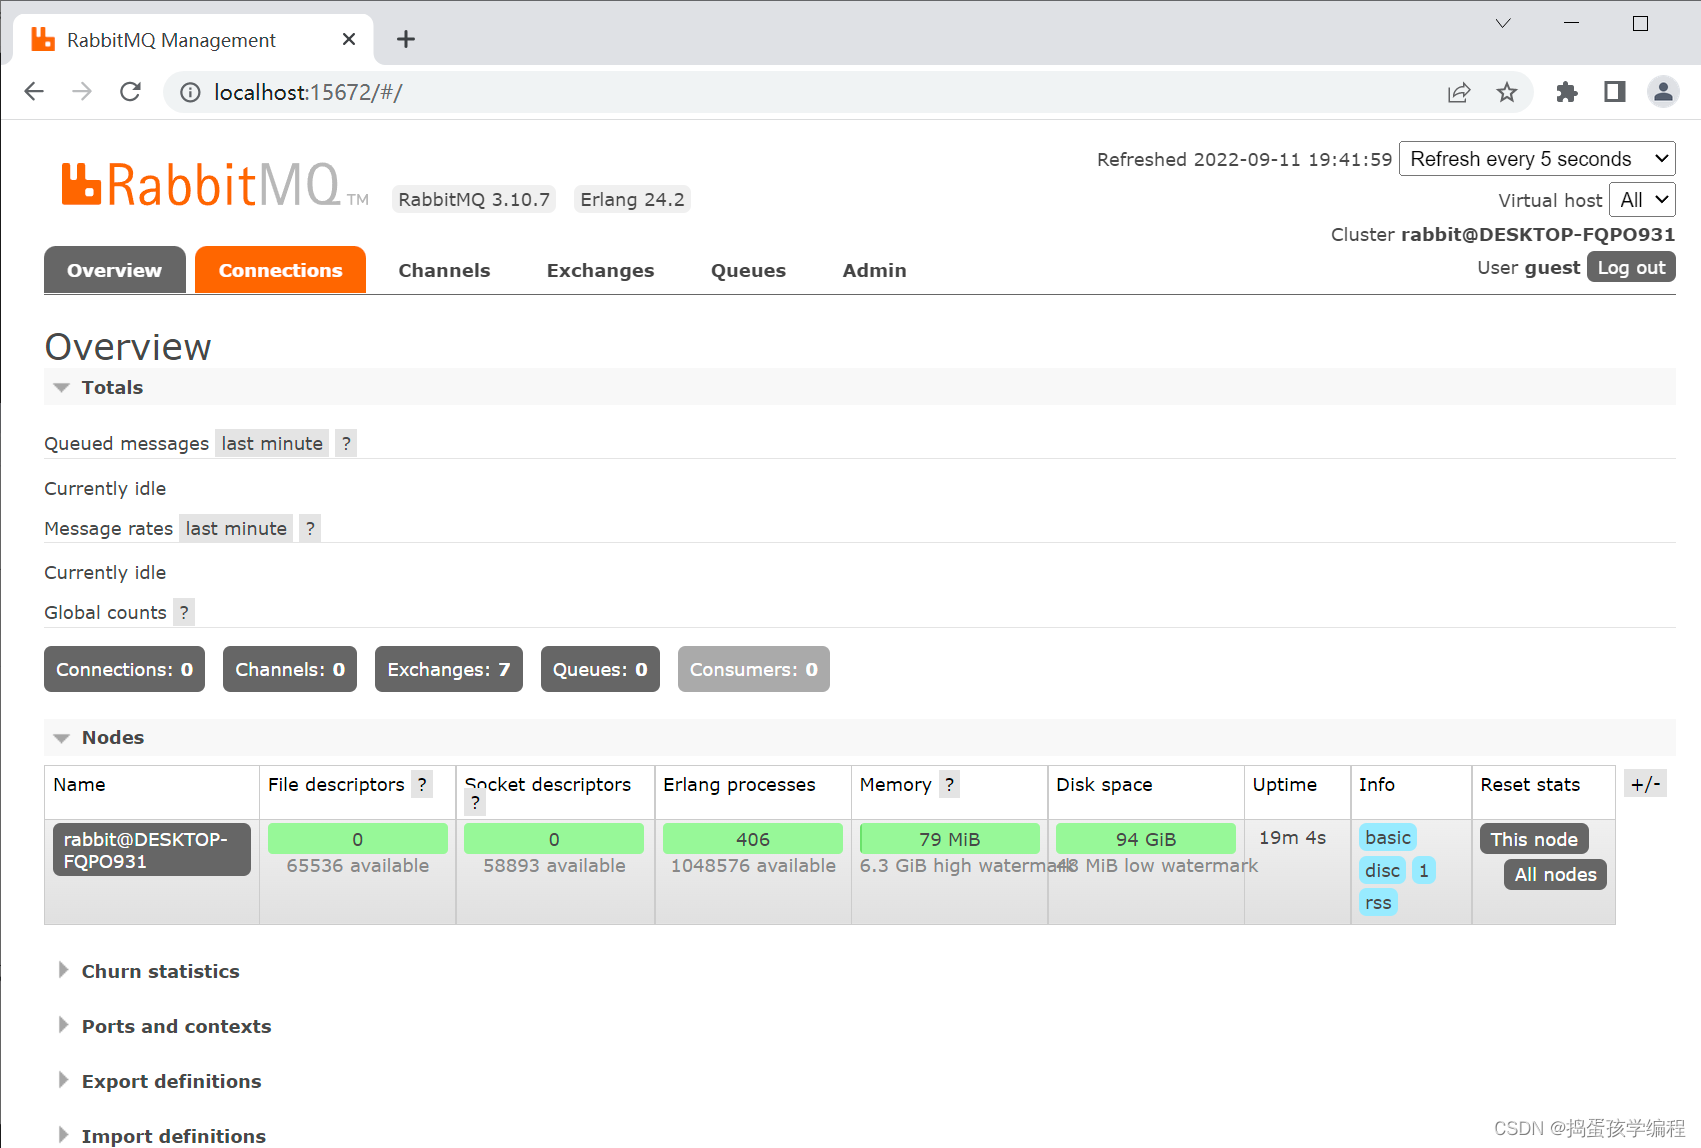Open the tab search chevron
This screenshot has height=1148, width=1701.
1503,23
